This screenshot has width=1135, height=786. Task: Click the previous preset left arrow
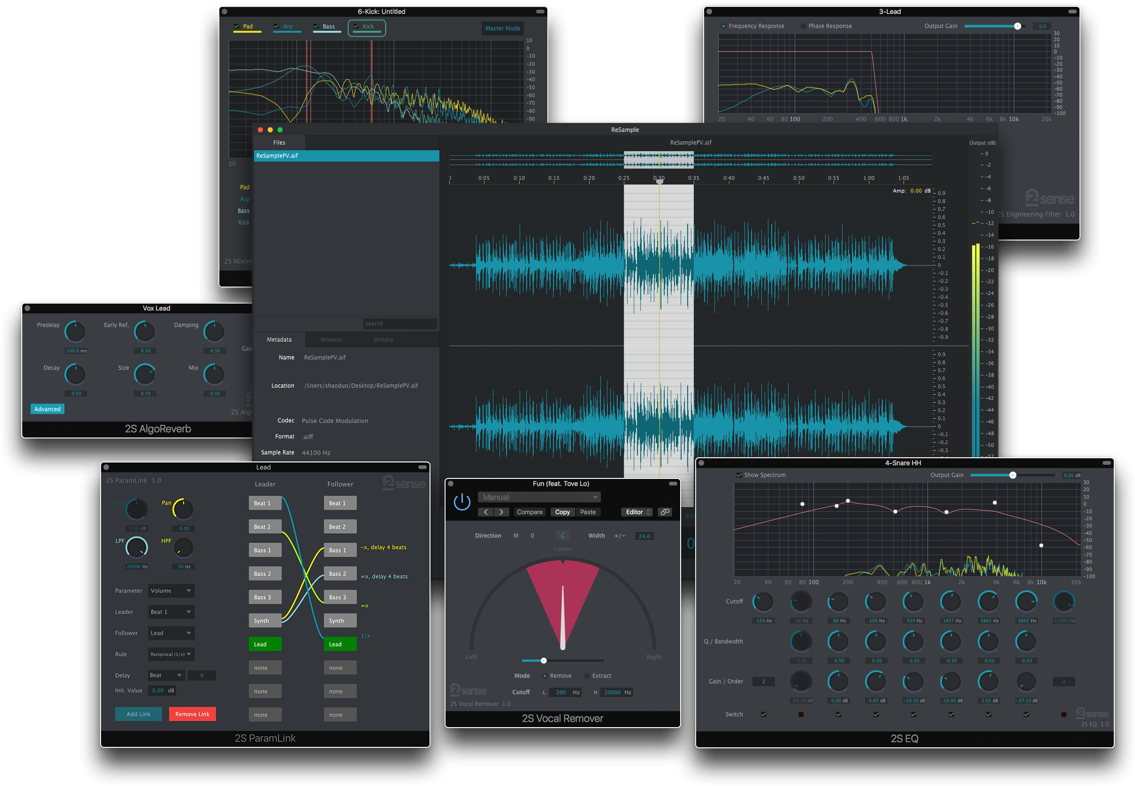[x=486, y=512]
